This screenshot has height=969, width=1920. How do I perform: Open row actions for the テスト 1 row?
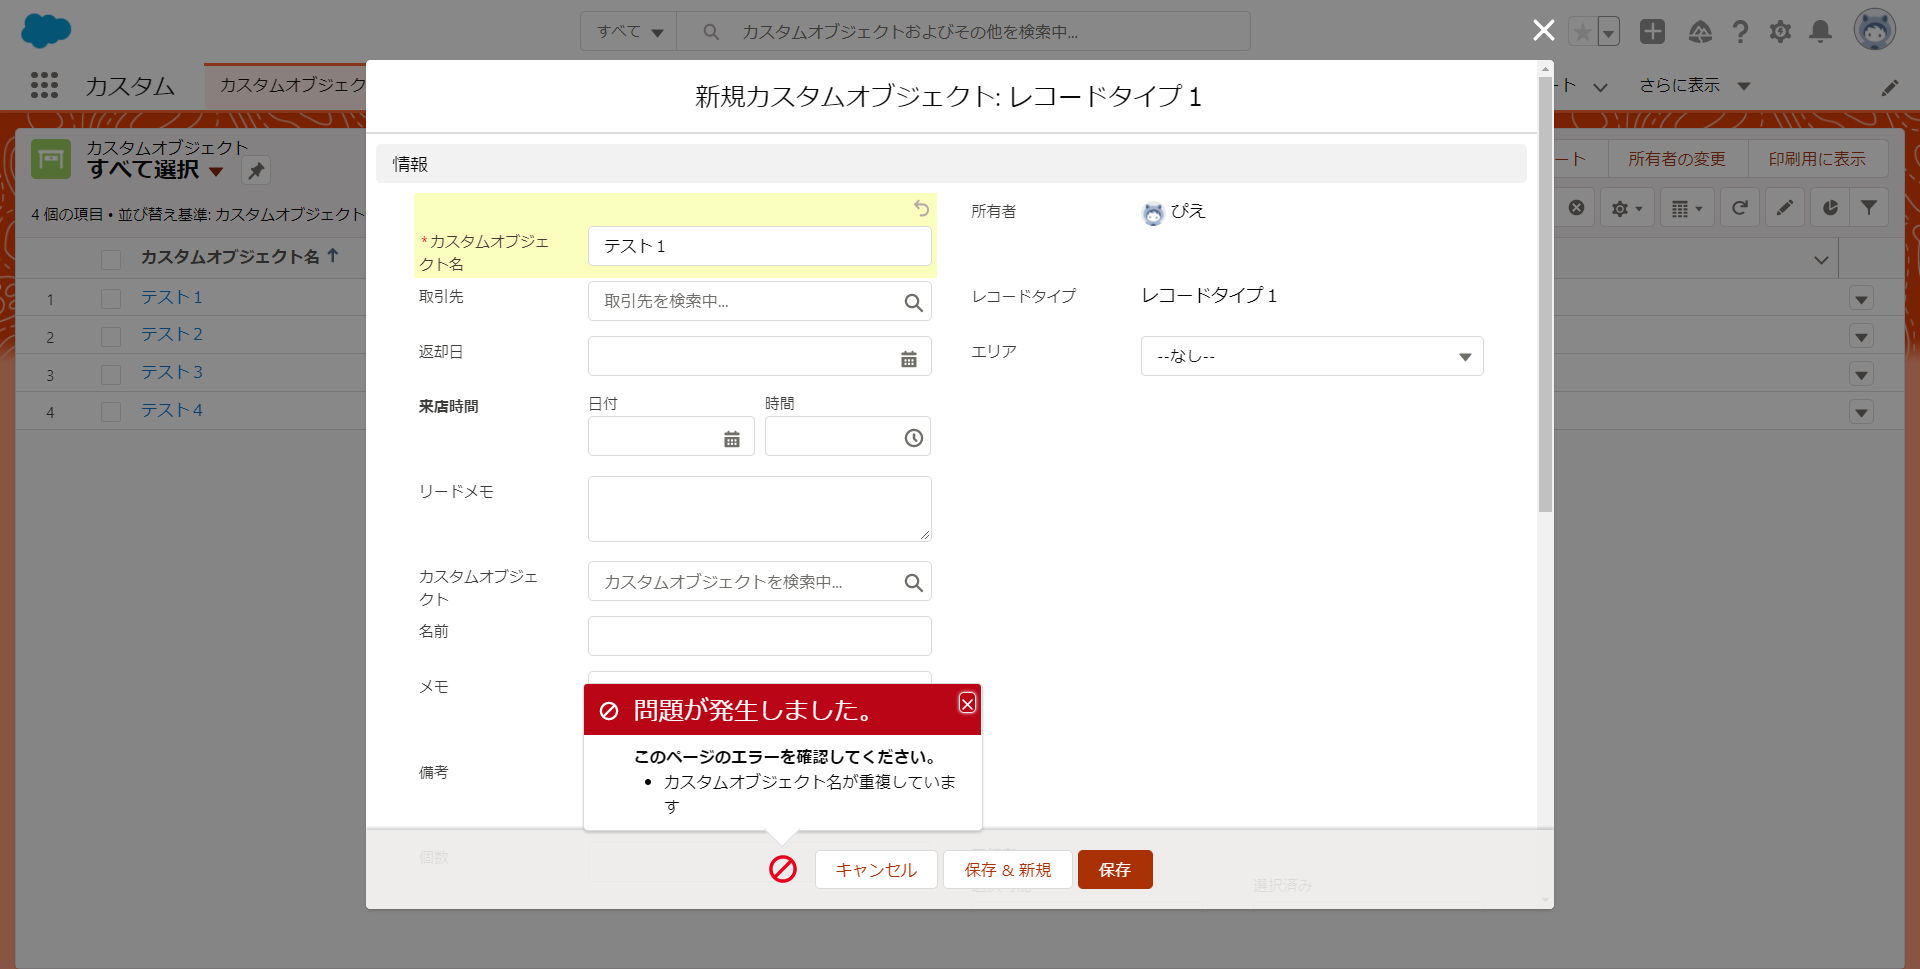1861,299
